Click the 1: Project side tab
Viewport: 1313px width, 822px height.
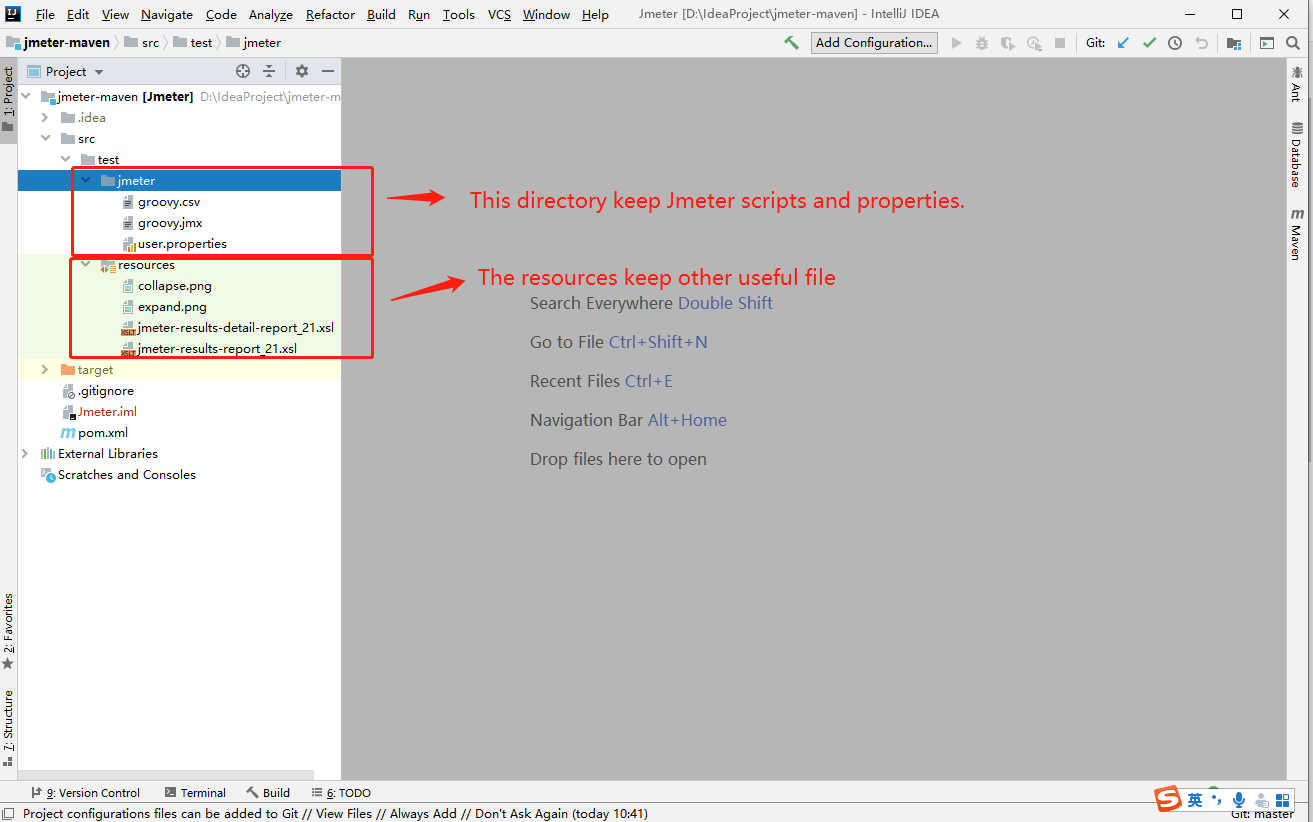(x=8, y=100)
